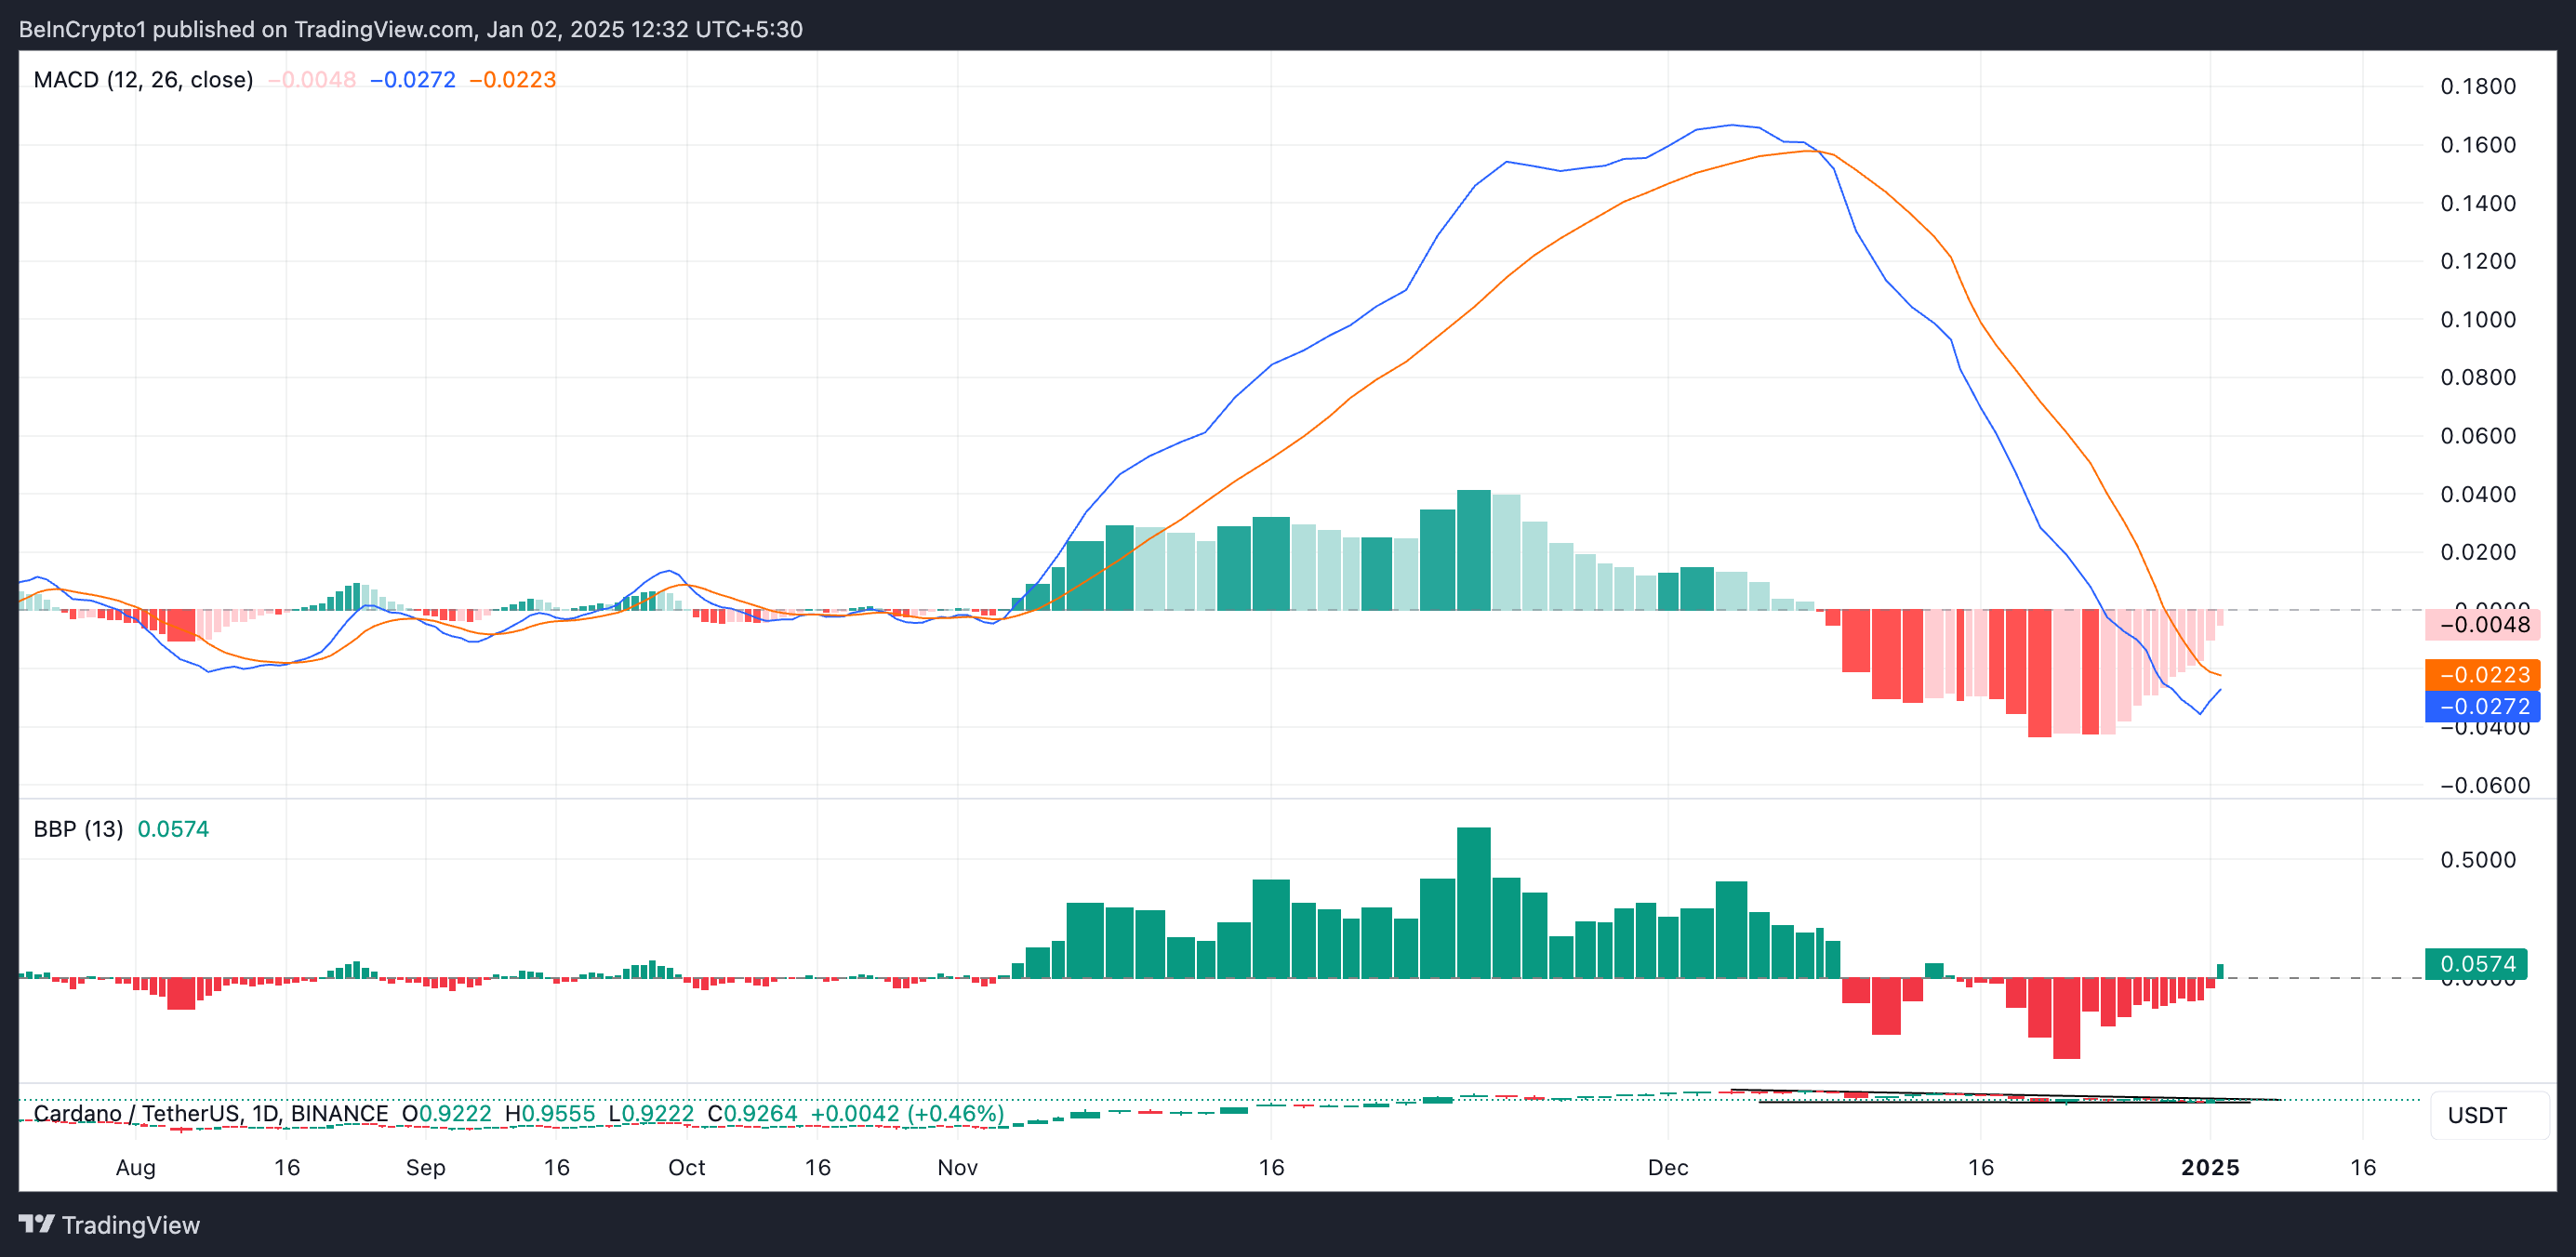Click the green 0.0574 BBP scale tag
Image resolution: width=2576 pixels, height=1257 pixels.
[x=2476, y=964]
